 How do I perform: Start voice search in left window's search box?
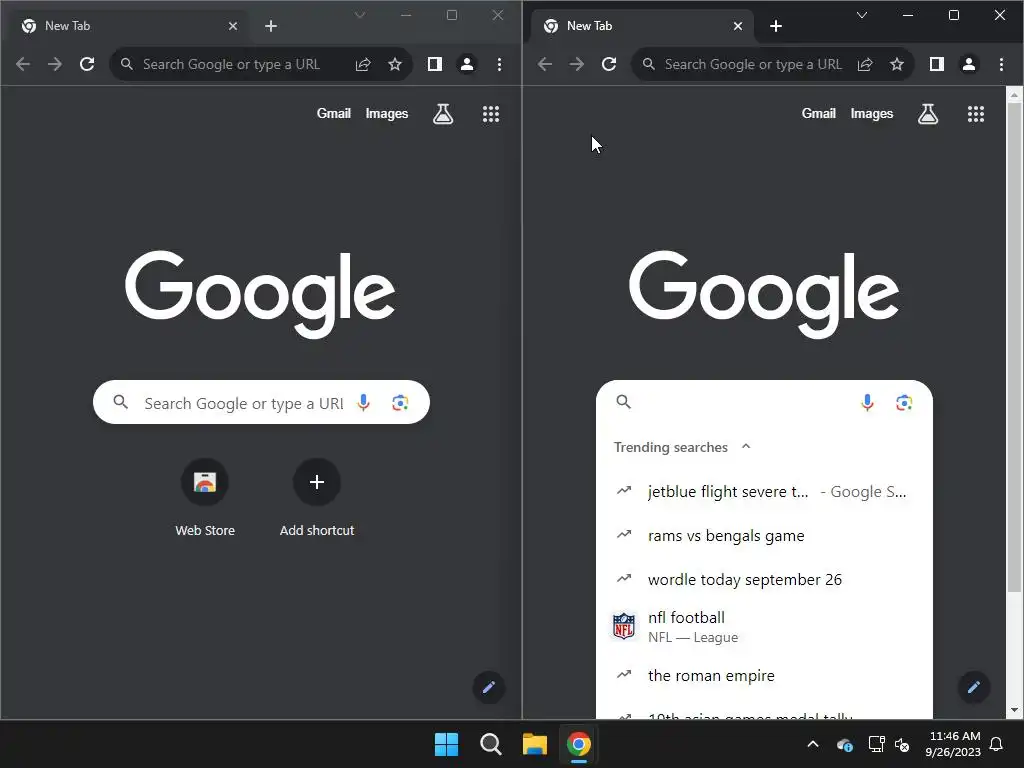pos(364,402)
